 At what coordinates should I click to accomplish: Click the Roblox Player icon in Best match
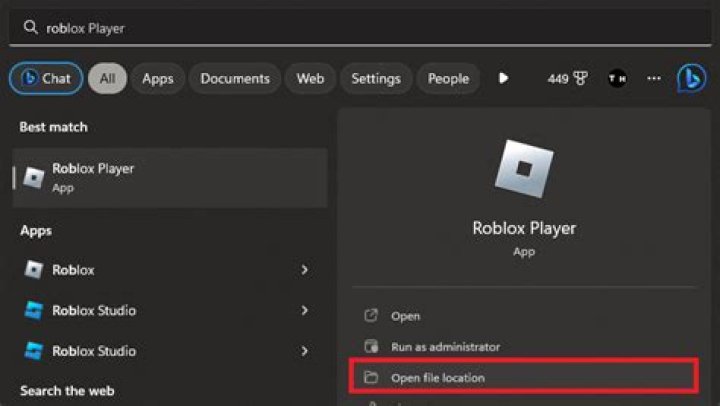point(34,177)
